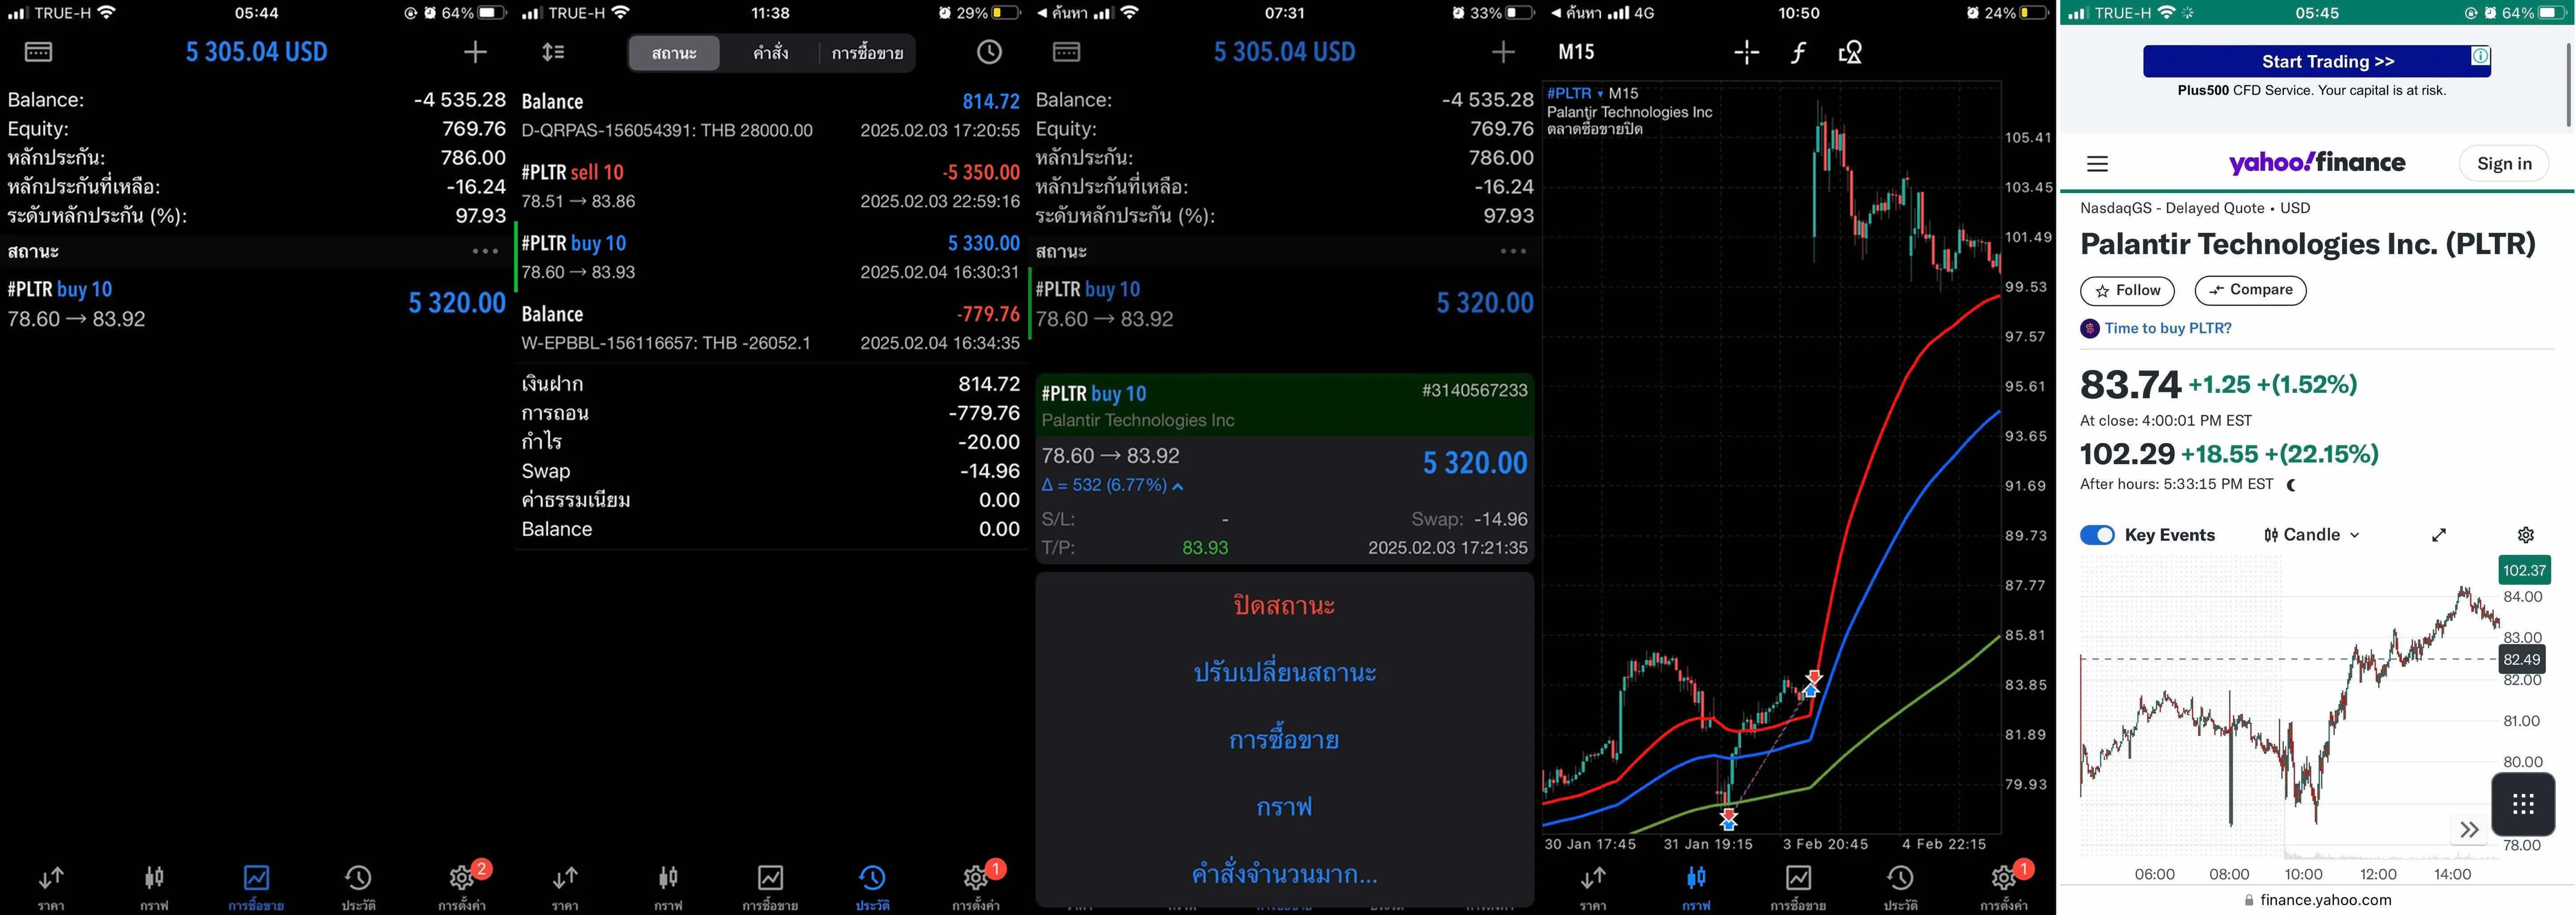Viewport: 2576px width, 915px height.
Task: Open the accounts card icon in the 05:44 screen
Action: click(38, 52)
